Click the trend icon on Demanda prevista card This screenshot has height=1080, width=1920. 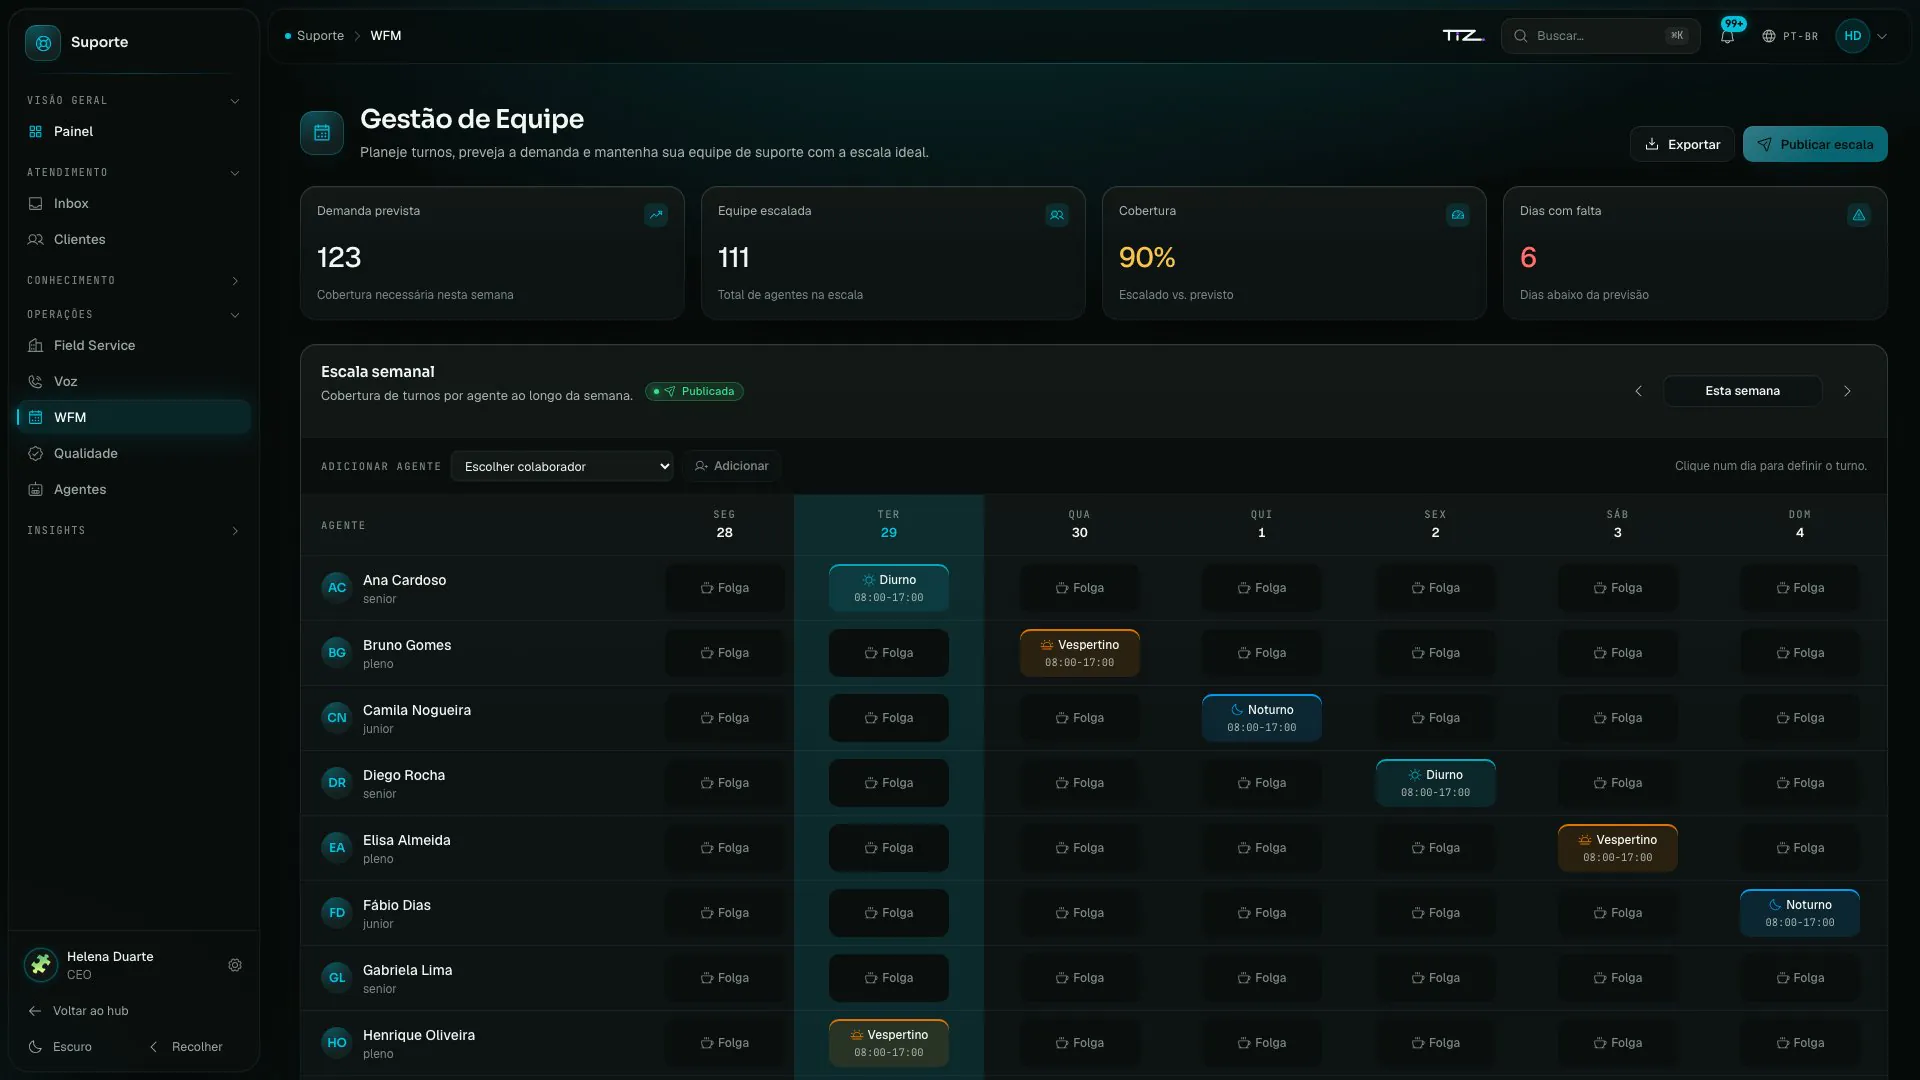click(x=656, y=214)
